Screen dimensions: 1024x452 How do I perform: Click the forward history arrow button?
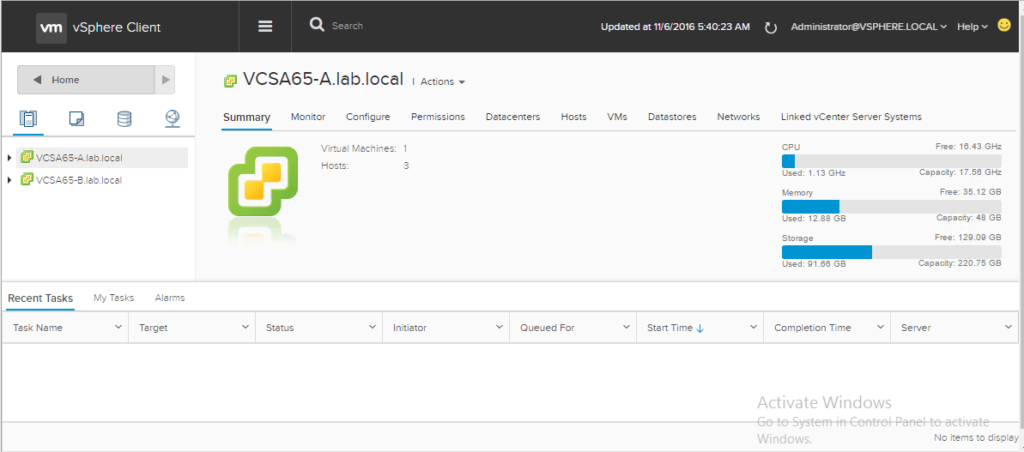coord(165,80)
